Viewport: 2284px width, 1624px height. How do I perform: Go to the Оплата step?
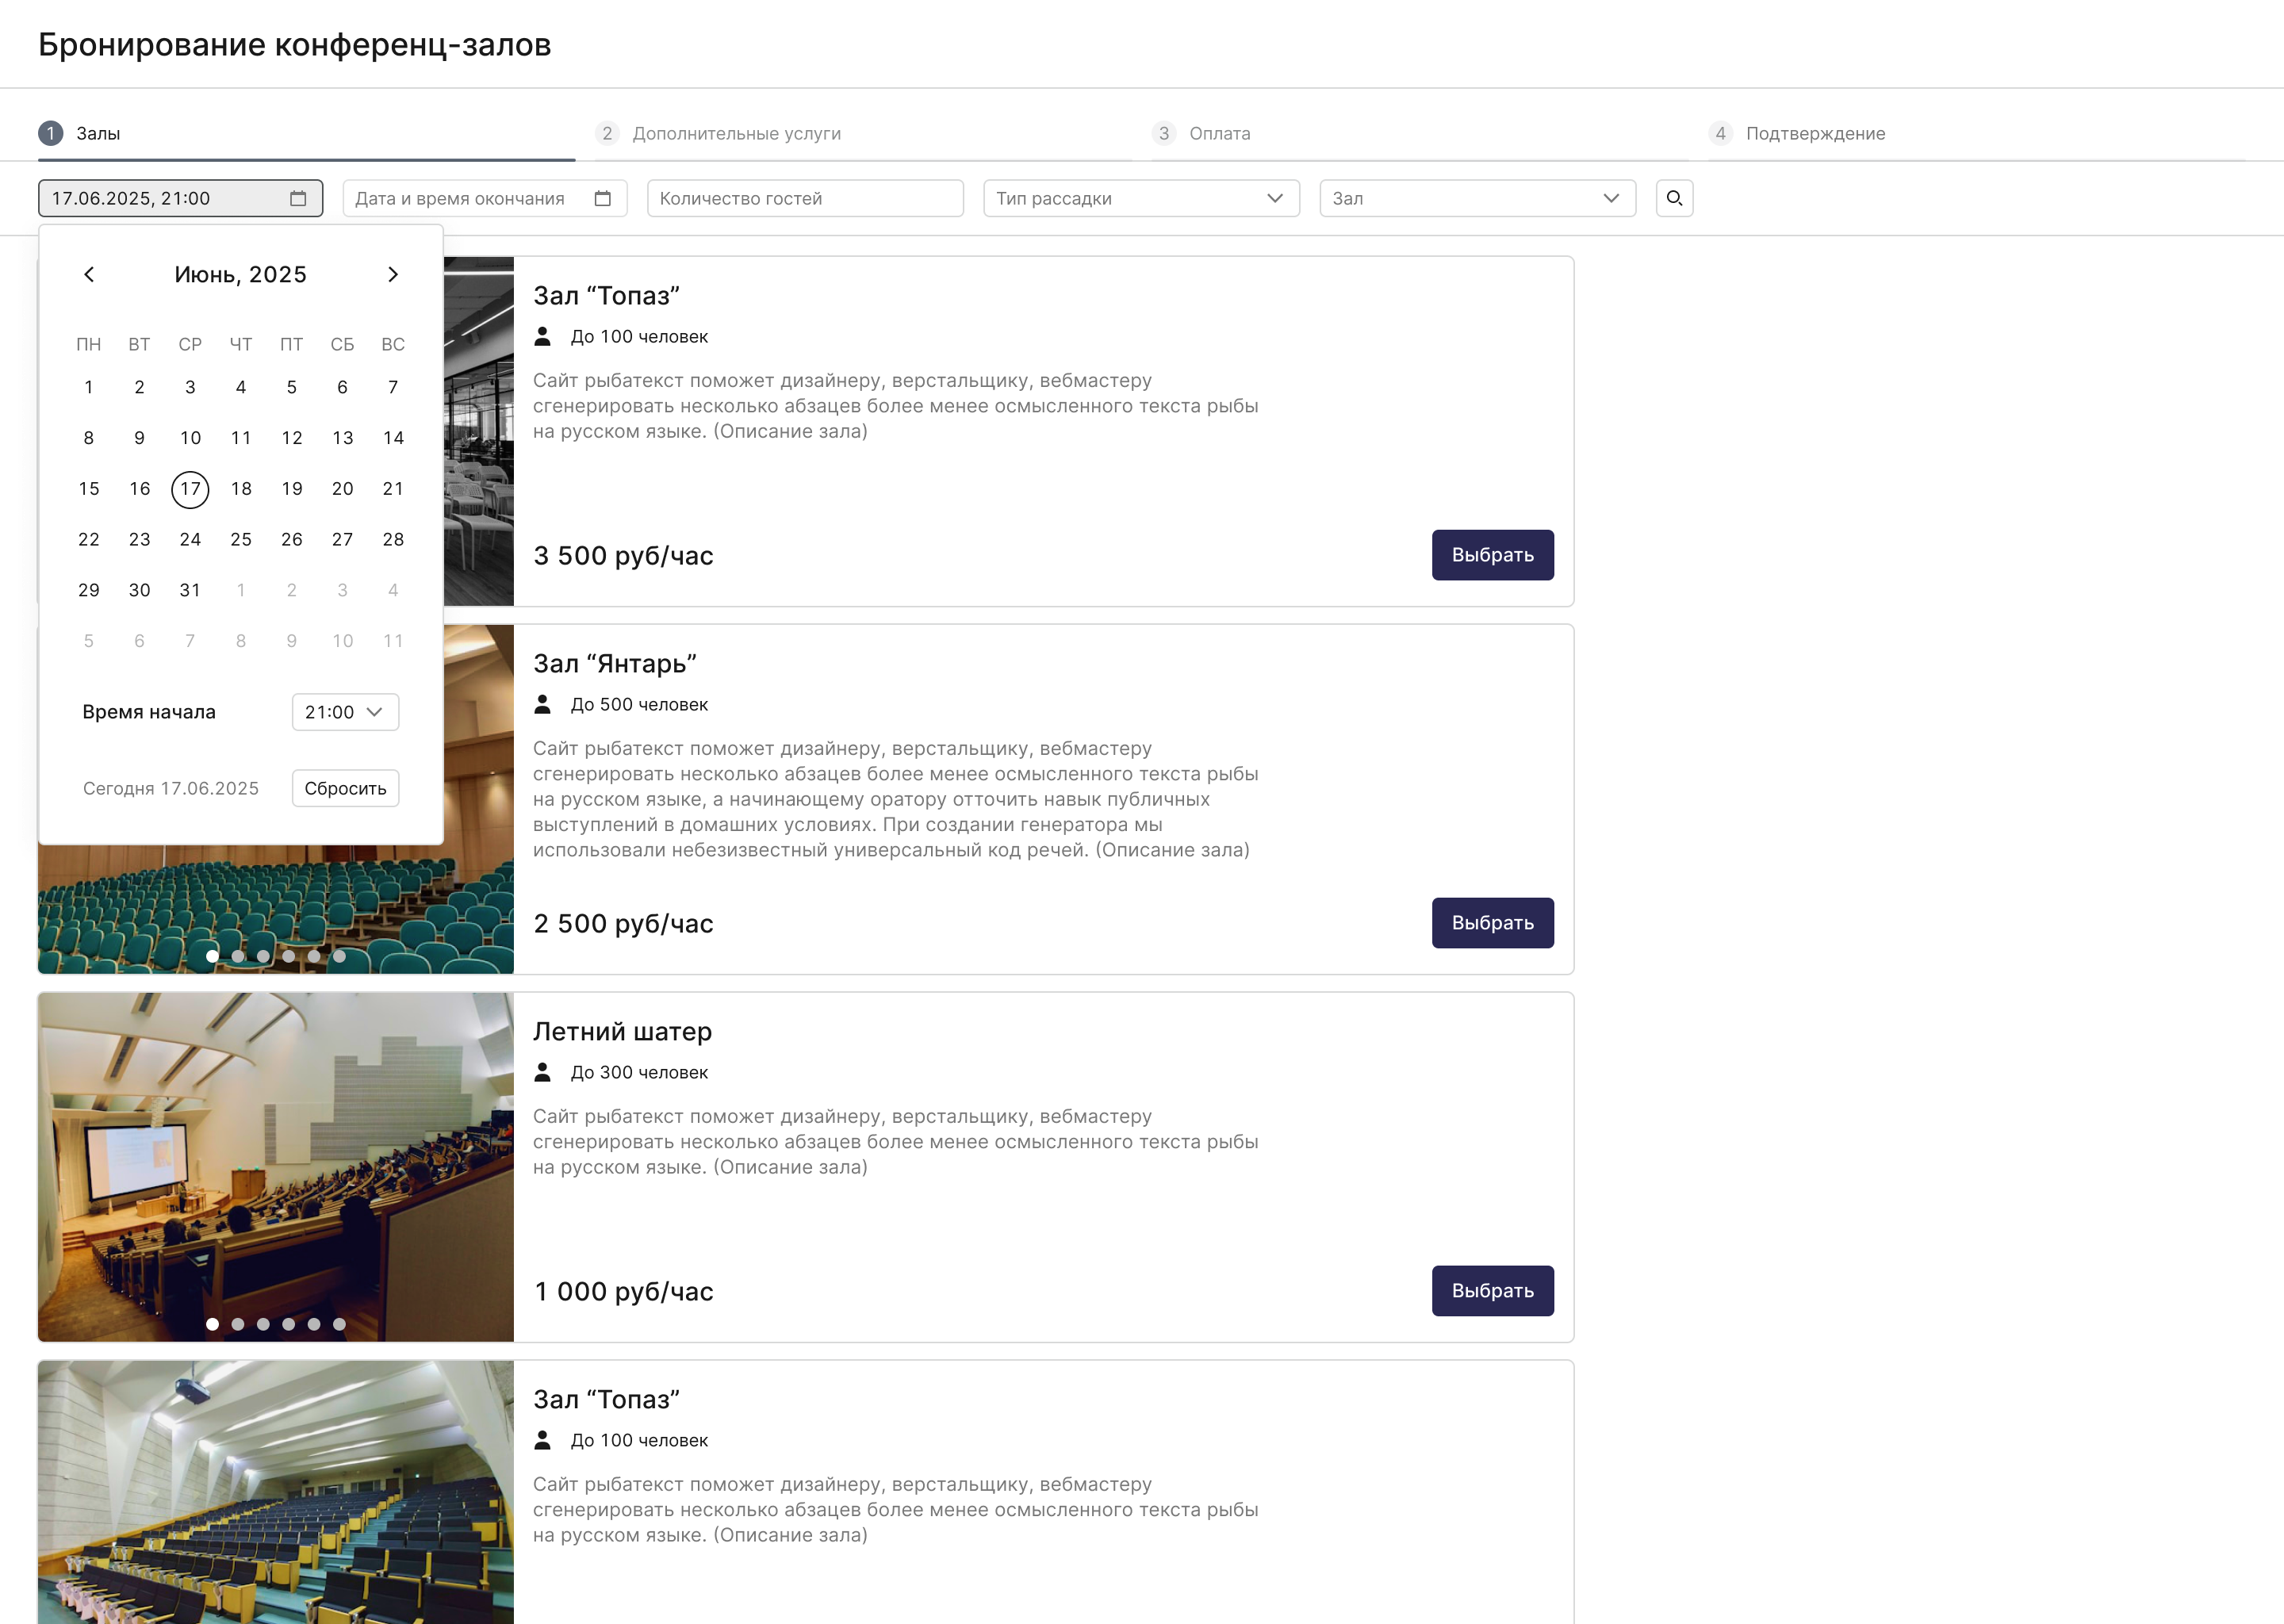(1419, 133)
